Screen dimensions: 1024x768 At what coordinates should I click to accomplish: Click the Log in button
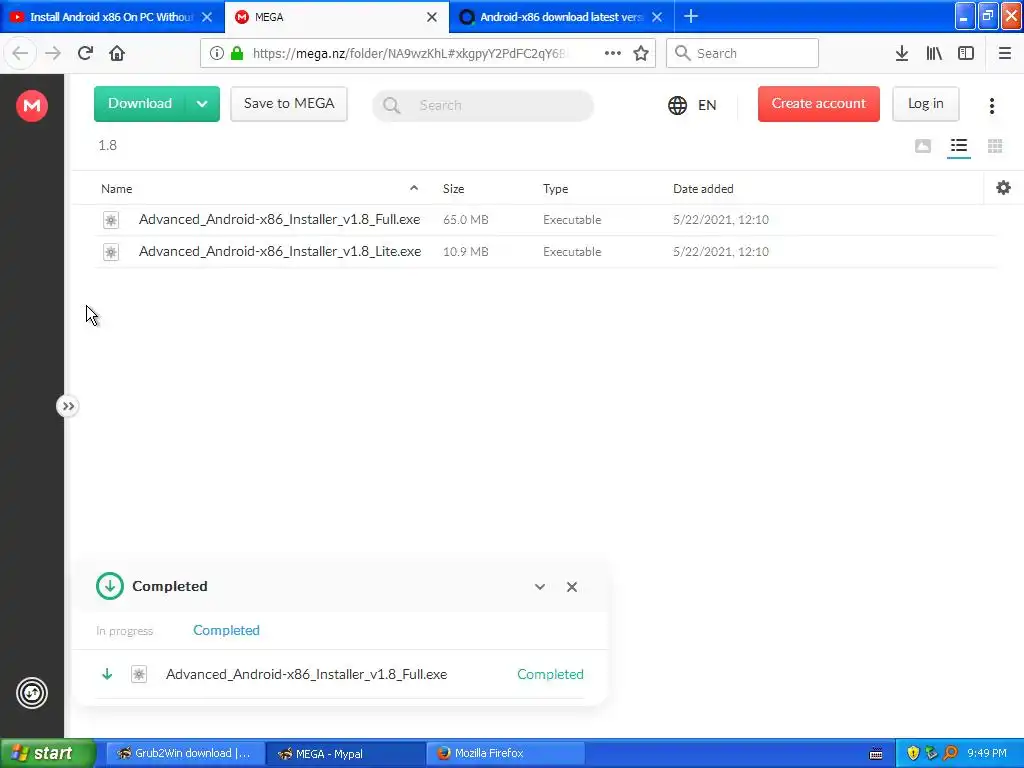(x=925, y=104)
